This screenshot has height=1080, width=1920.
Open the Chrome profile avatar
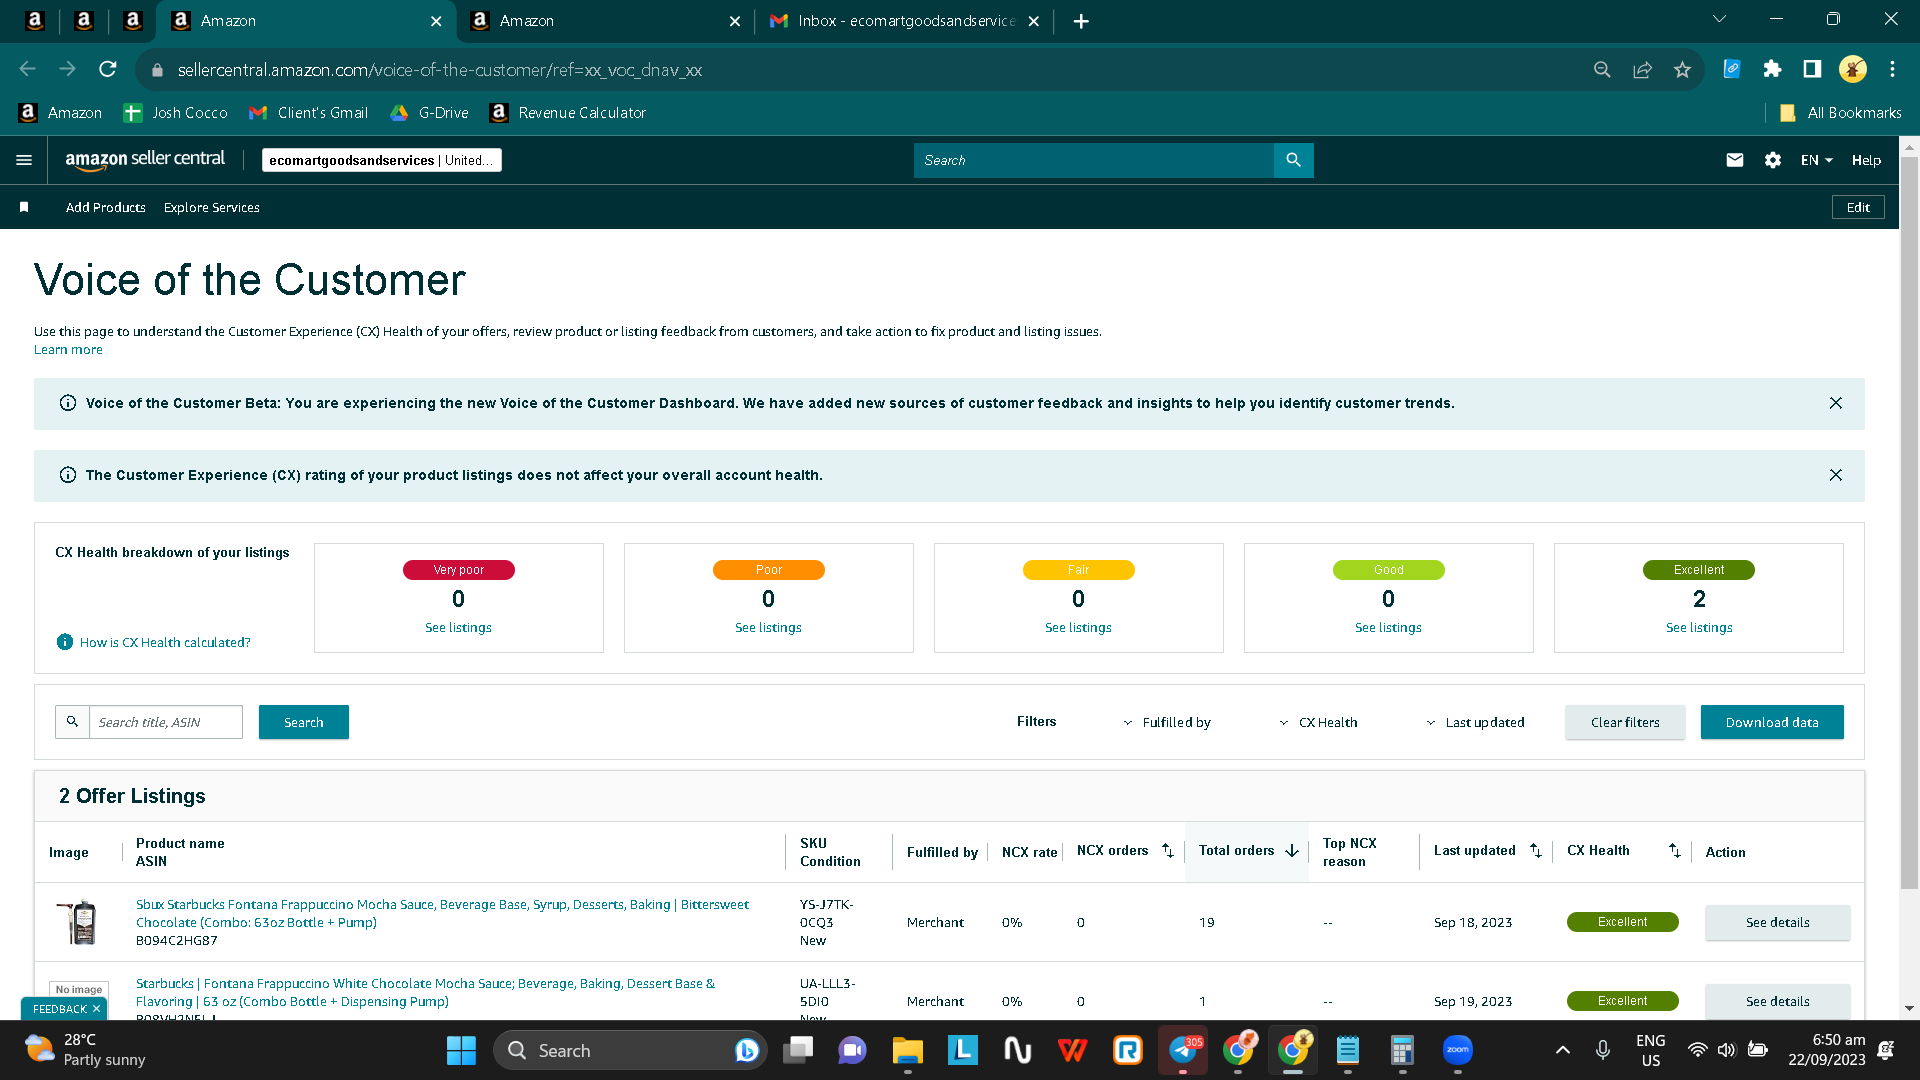[1852, 69]
